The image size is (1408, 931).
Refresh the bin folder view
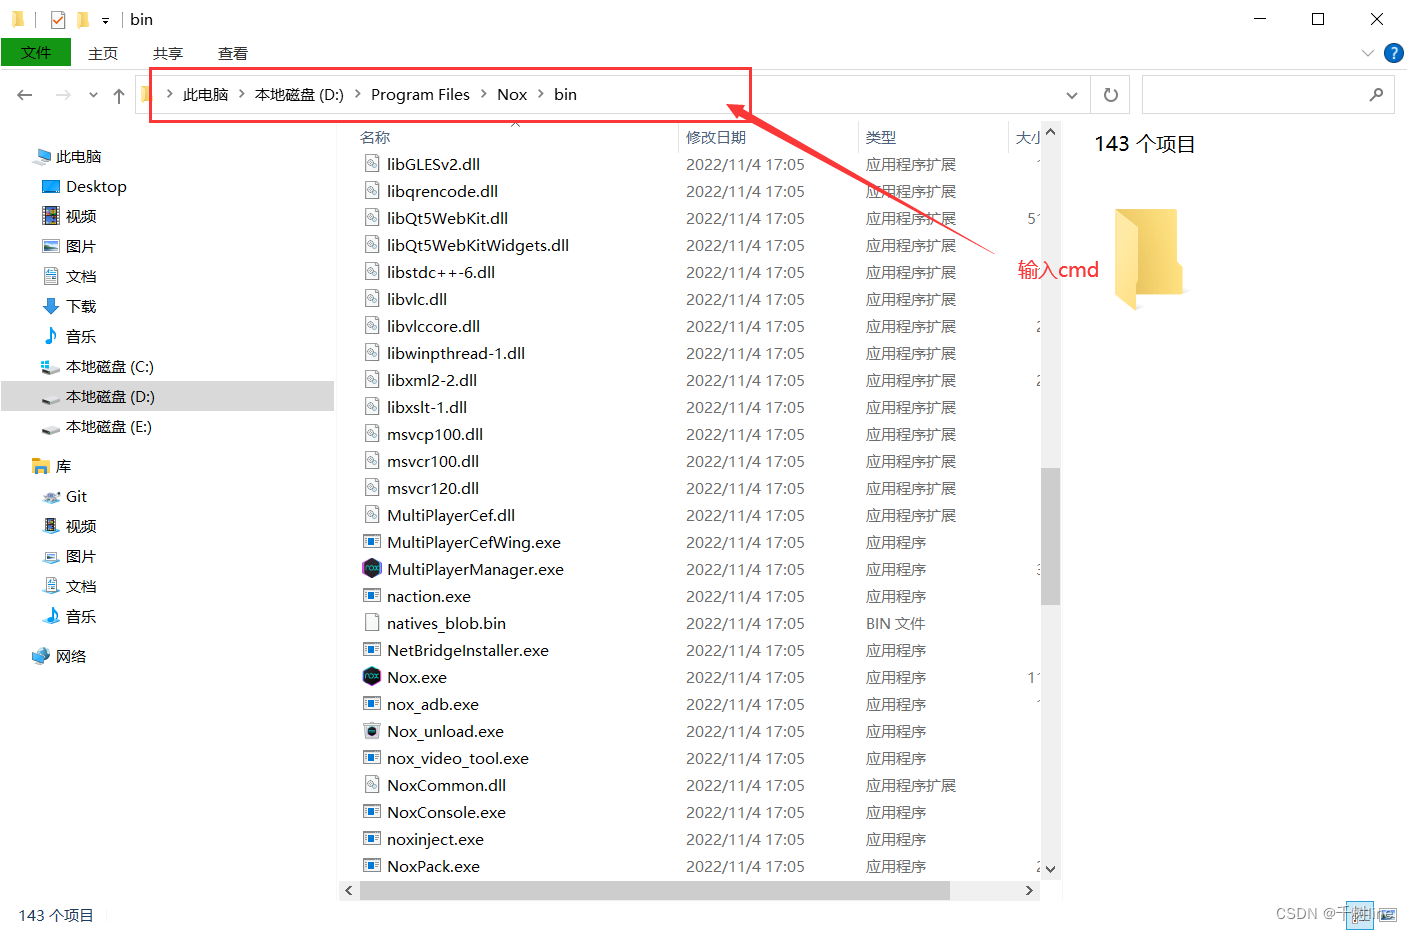(x=1110, y=95)
